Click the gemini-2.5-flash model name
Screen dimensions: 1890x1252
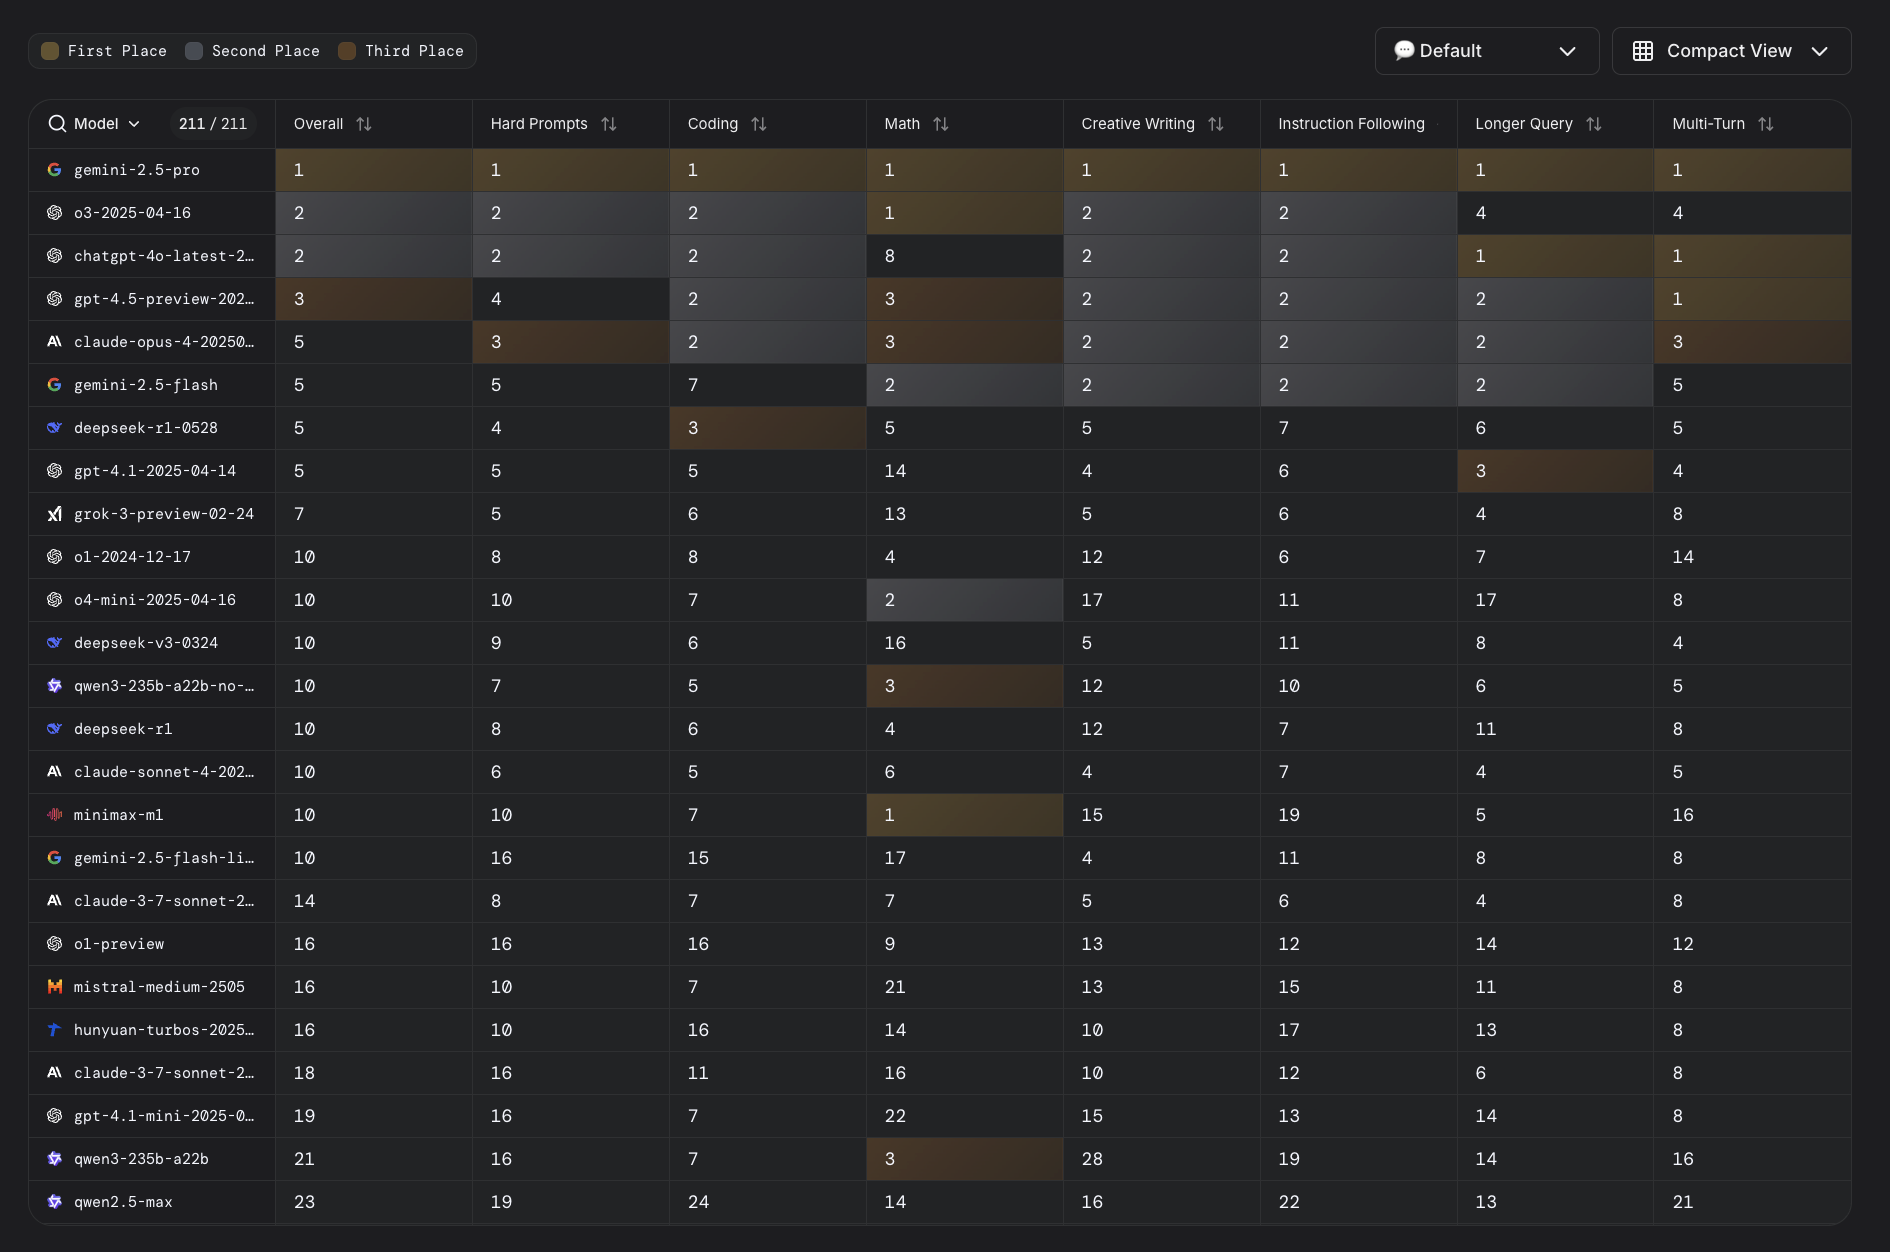point(146,385)
